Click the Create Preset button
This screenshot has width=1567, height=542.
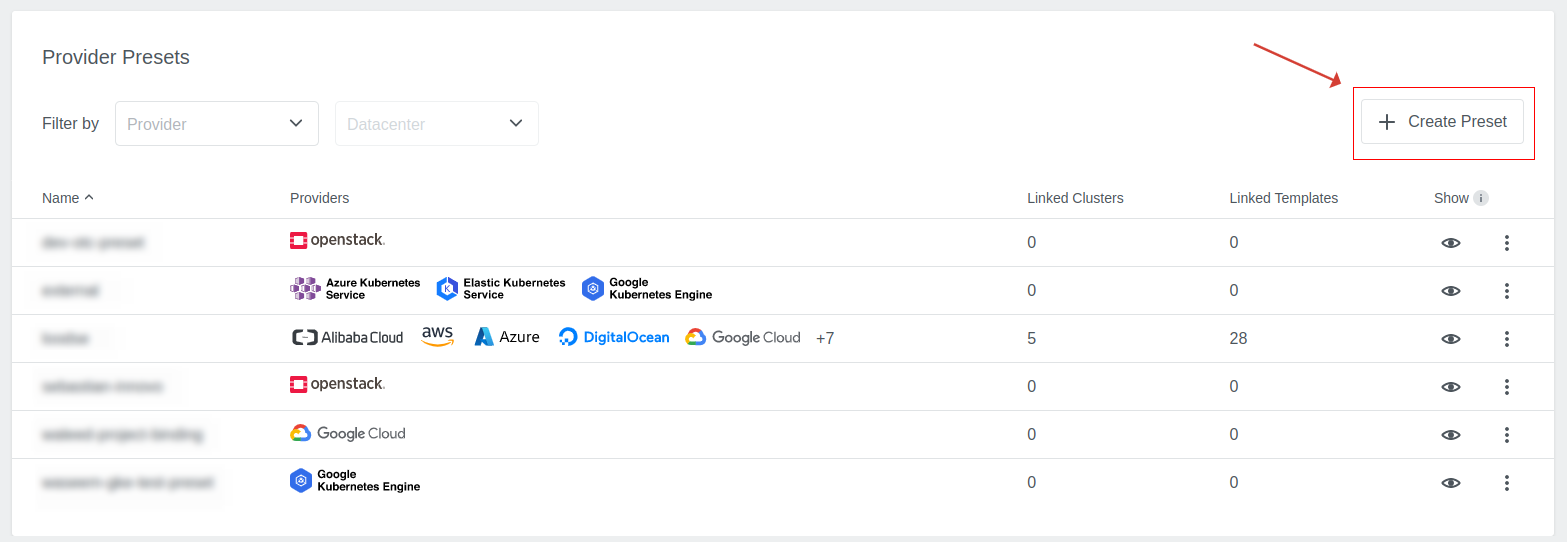[x=1442, y=122]
